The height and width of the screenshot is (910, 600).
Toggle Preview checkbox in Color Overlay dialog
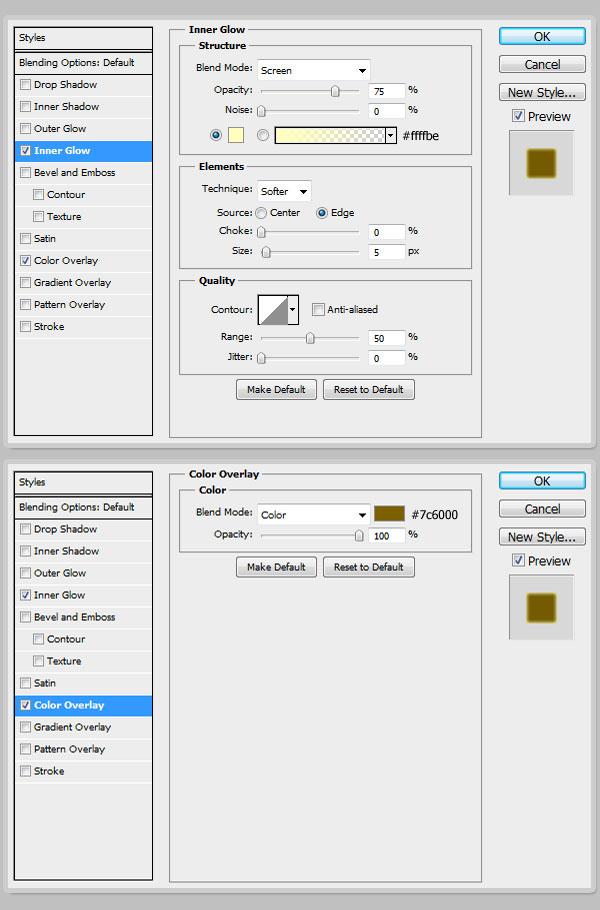click(x=518, y=561)
